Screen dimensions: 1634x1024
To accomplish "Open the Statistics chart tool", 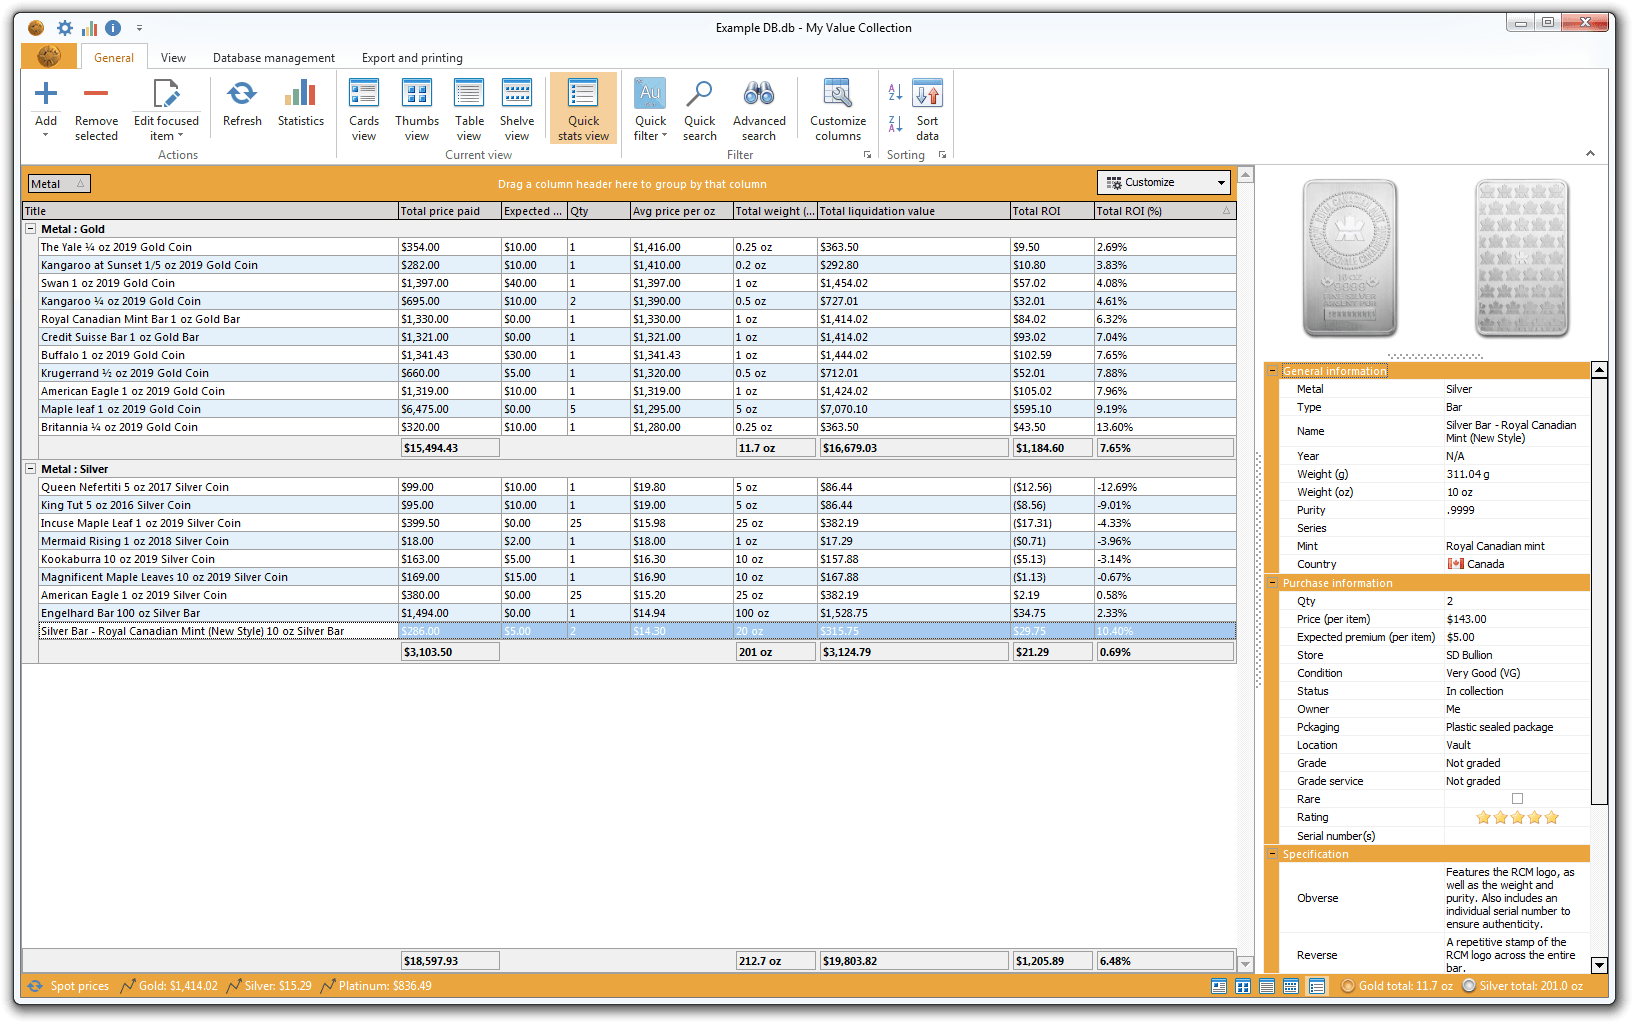I will (300, 95).
